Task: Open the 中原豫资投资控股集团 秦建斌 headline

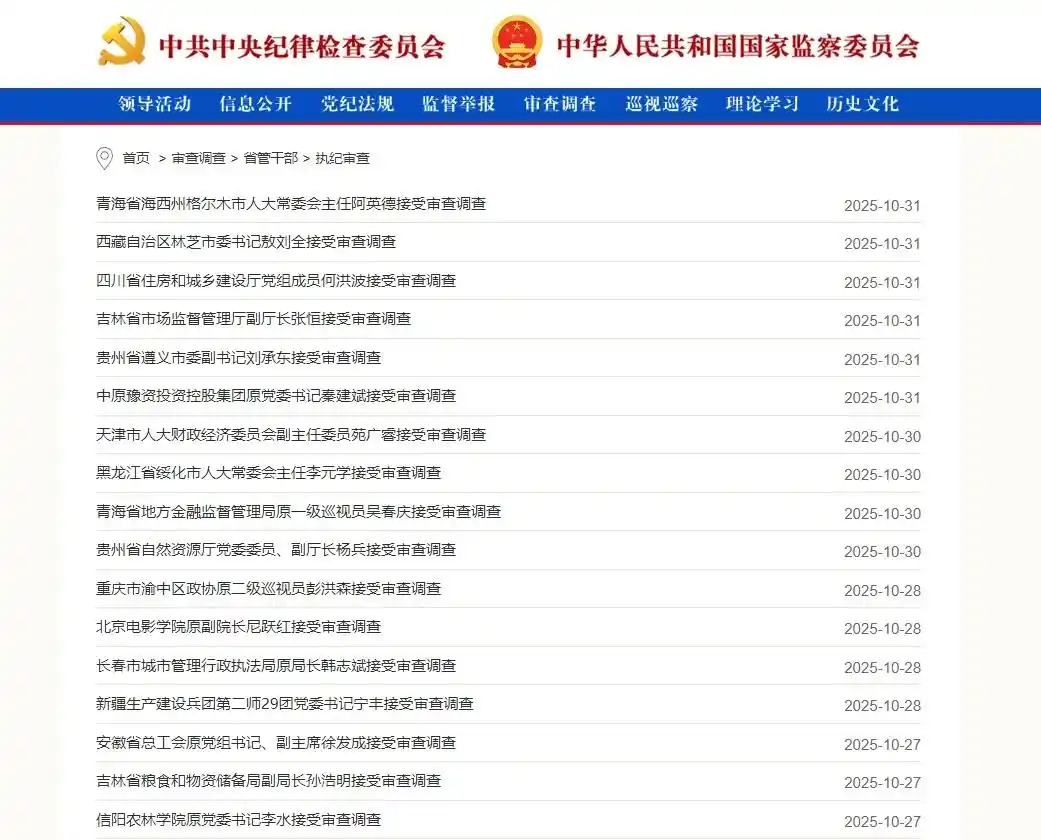Action: [276, 396]
